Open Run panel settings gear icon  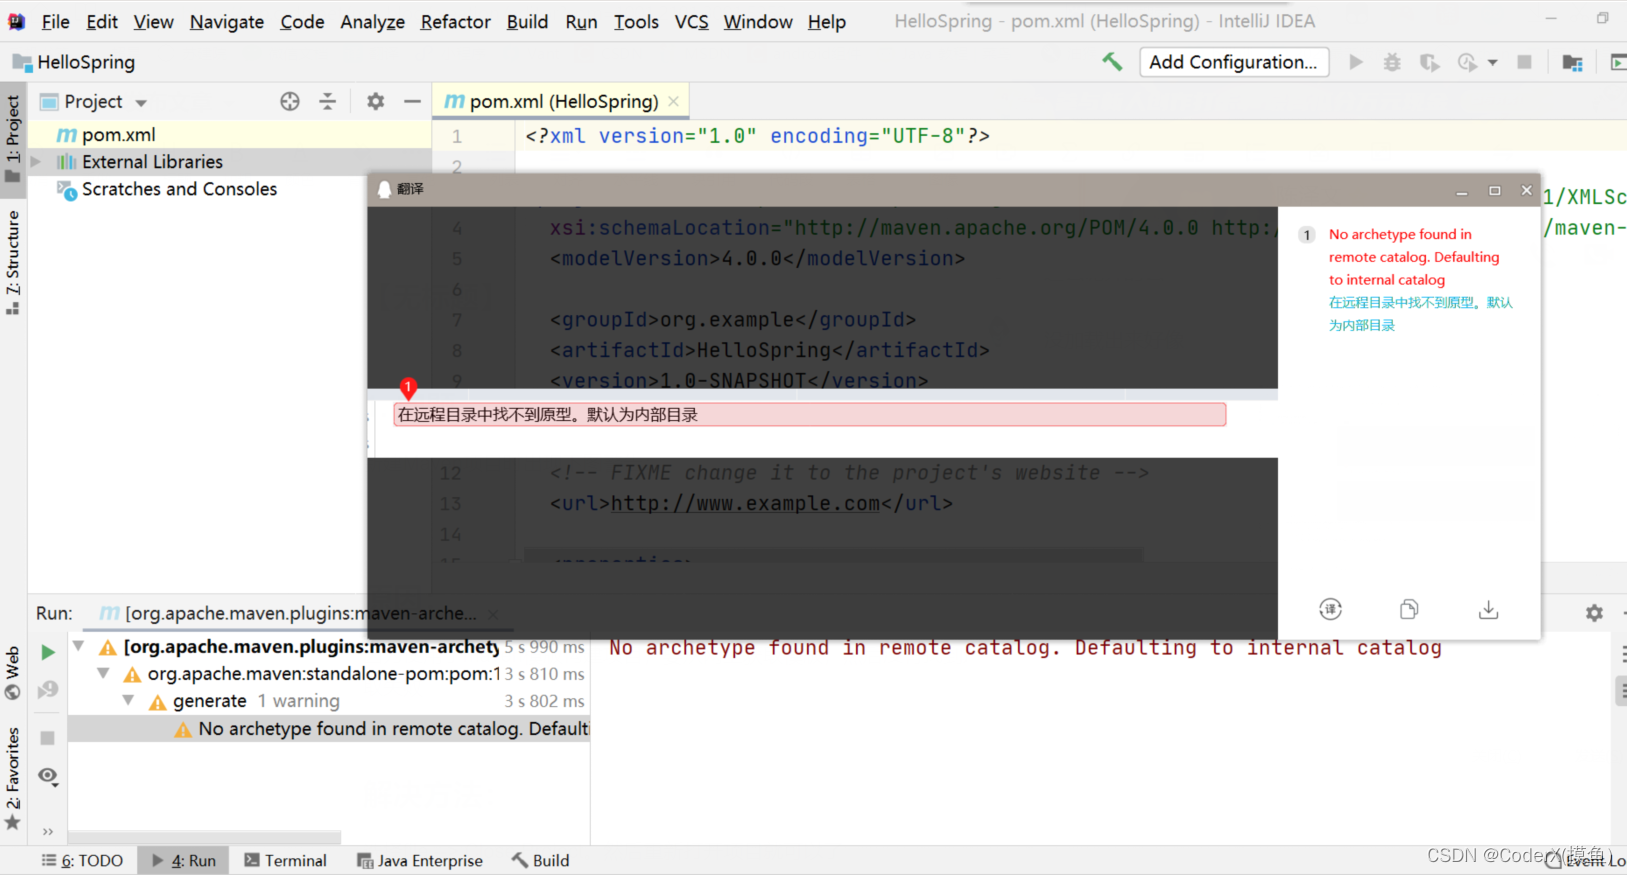point(1594,613)
